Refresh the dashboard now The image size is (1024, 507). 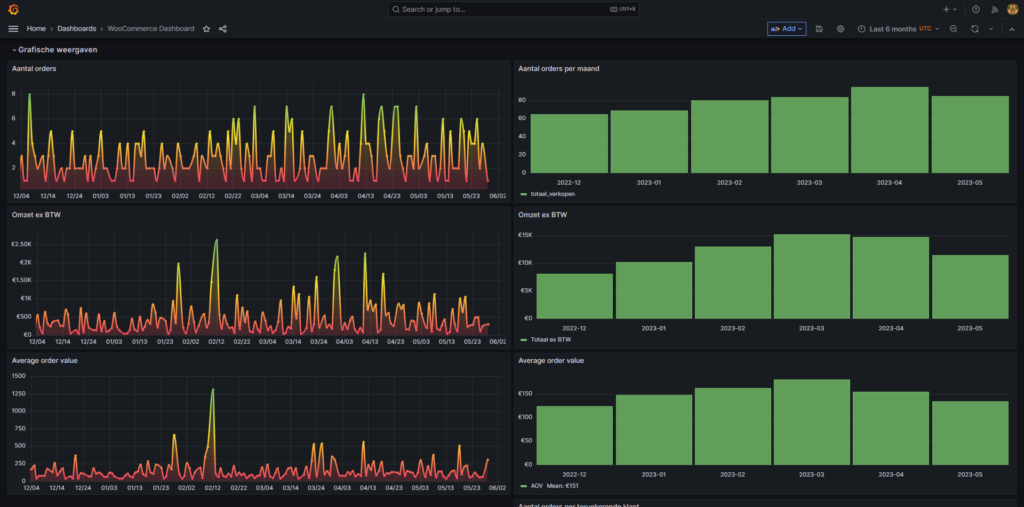click(x=974, y=29)
